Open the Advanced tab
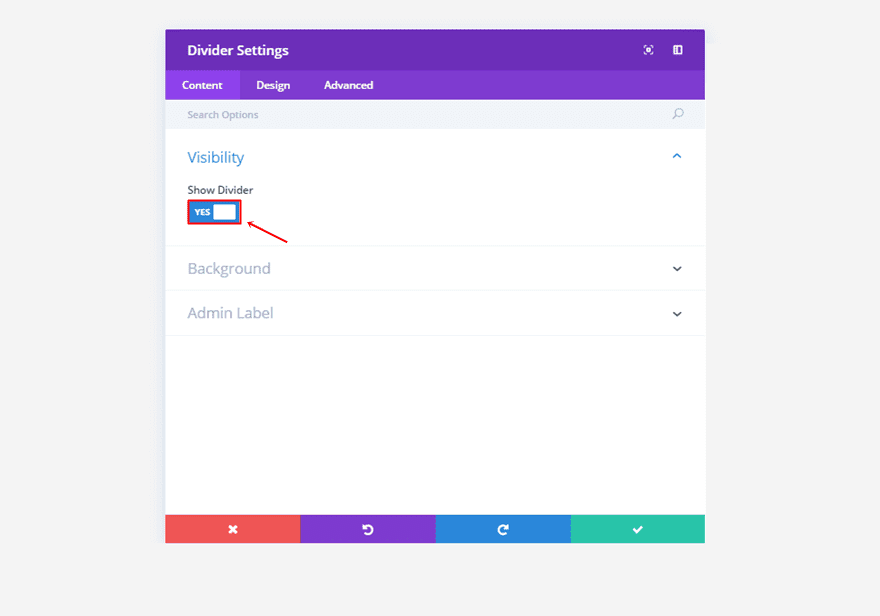The height and width of the screenshot is (616, 880). click(x=348, y=85)
